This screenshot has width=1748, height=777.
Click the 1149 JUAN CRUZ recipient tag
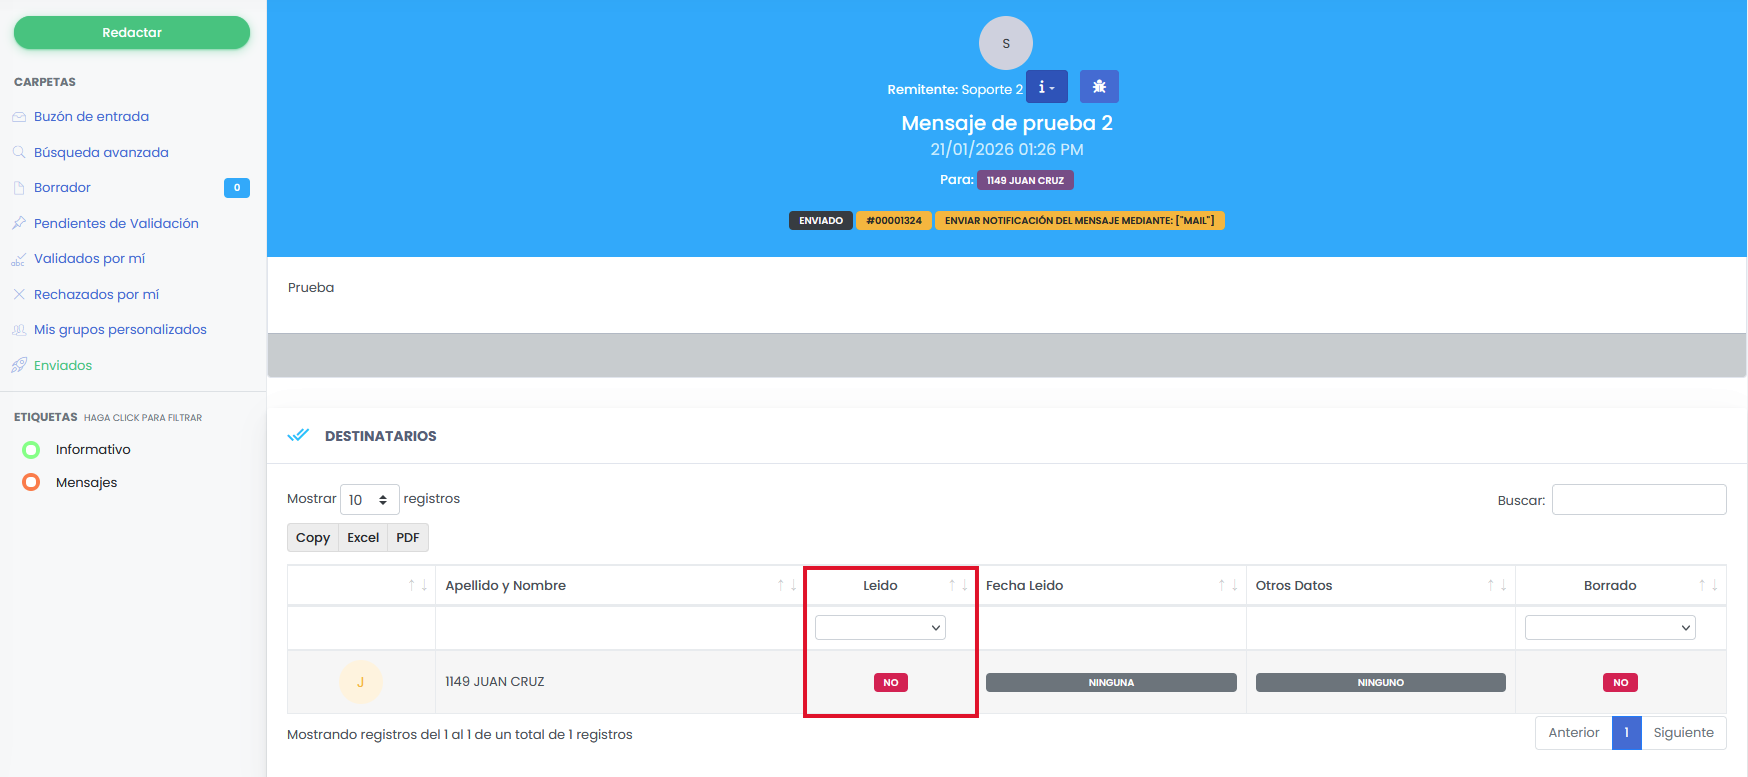pos(1025,180)
